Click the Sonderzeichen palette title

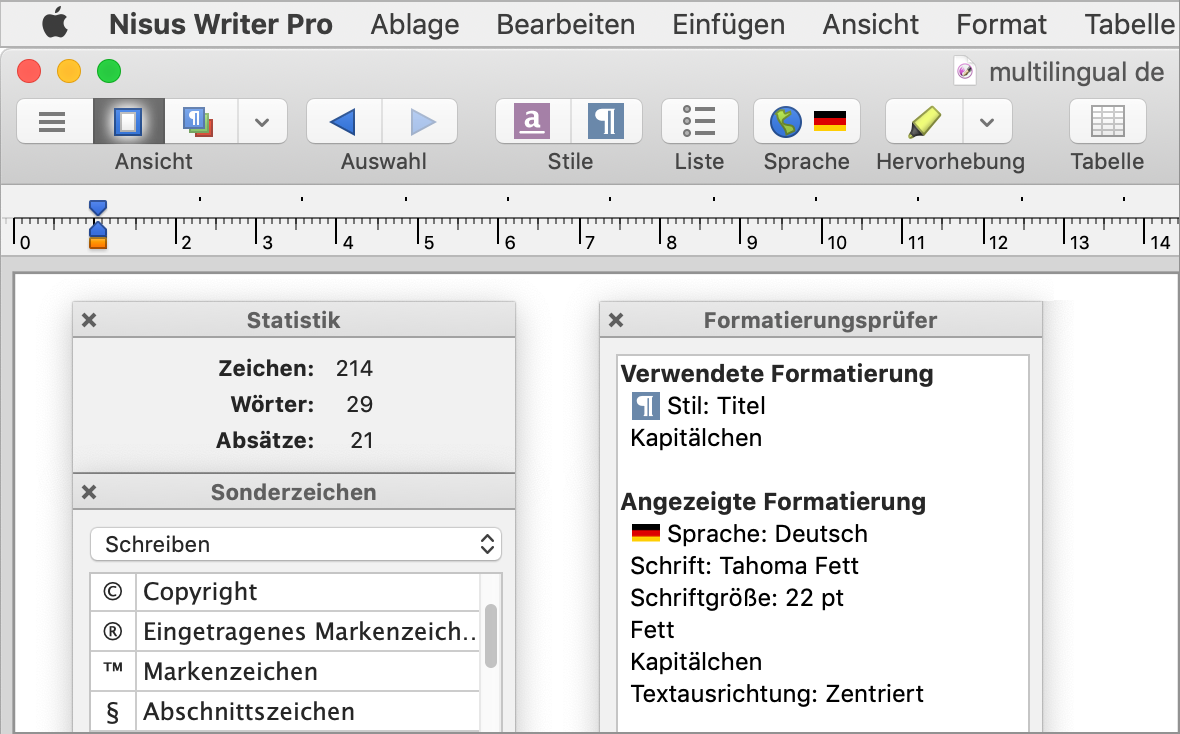(x=293, y=492)
